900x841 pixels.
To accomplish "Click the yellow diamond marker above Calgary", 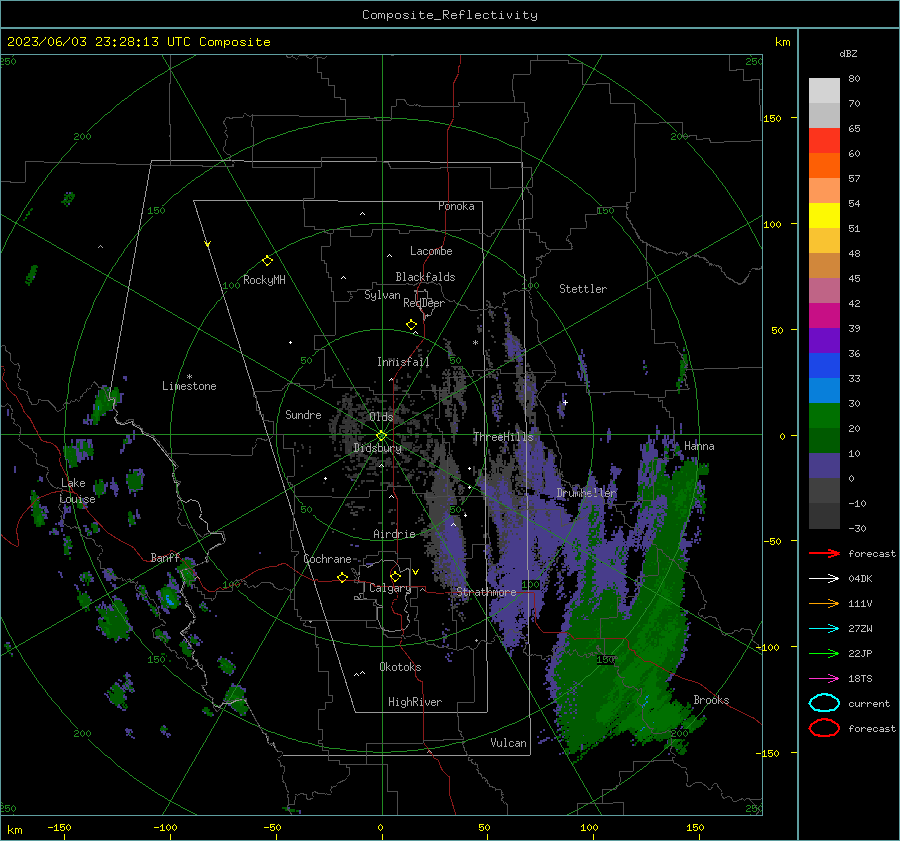I will point(395,575).
